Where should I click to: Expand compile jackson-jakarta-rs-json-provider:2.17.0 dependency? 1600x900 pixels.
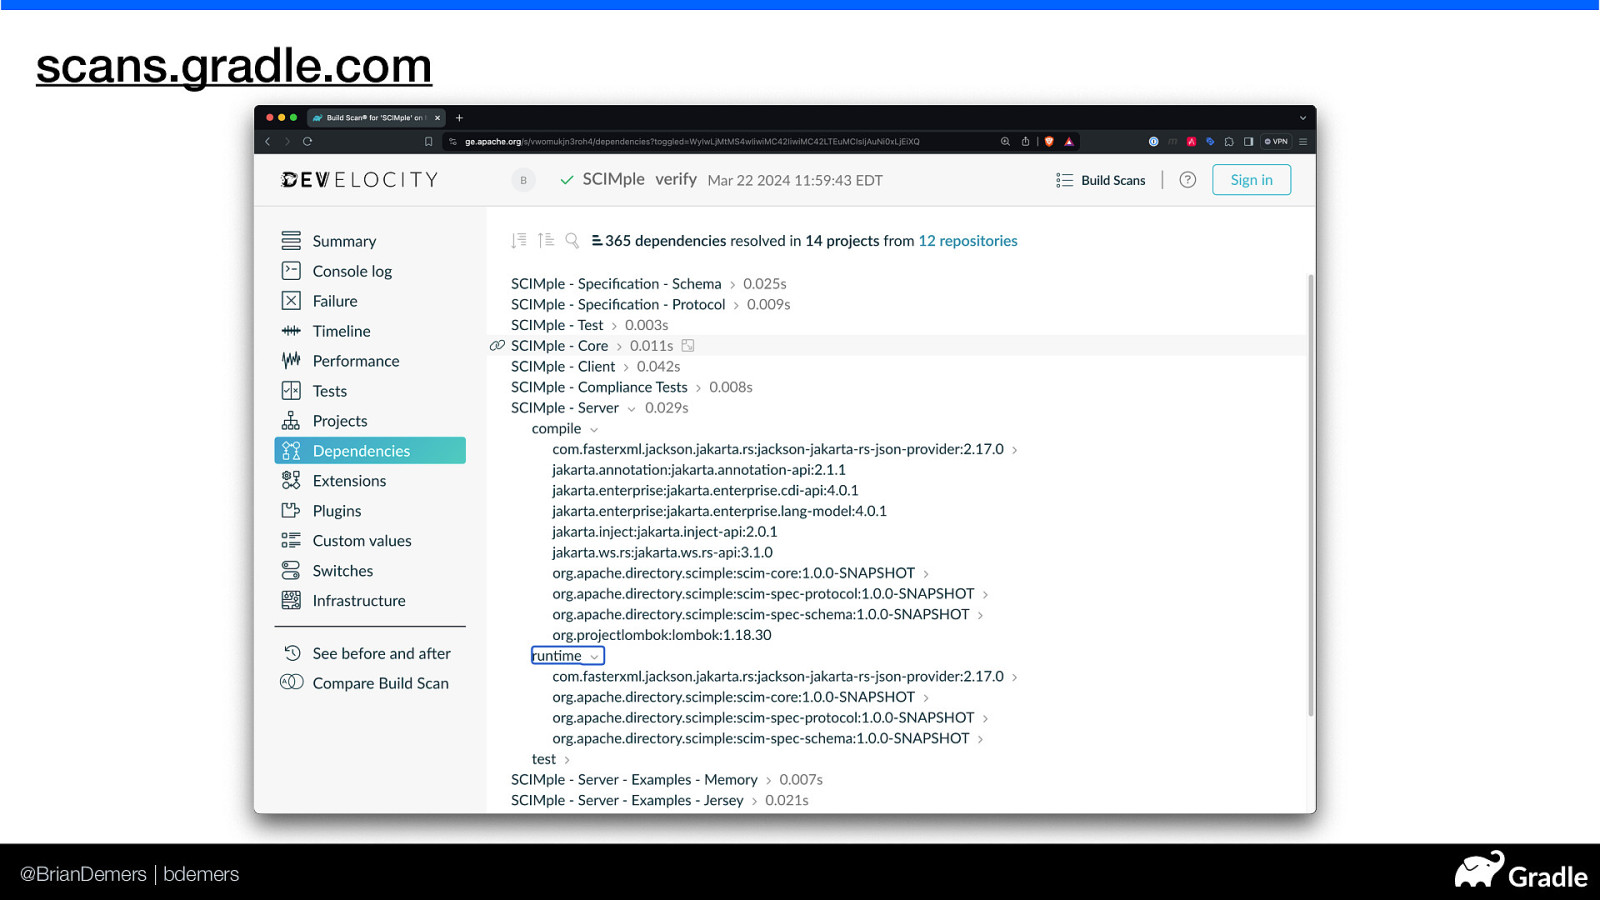tap(1015, 450)
